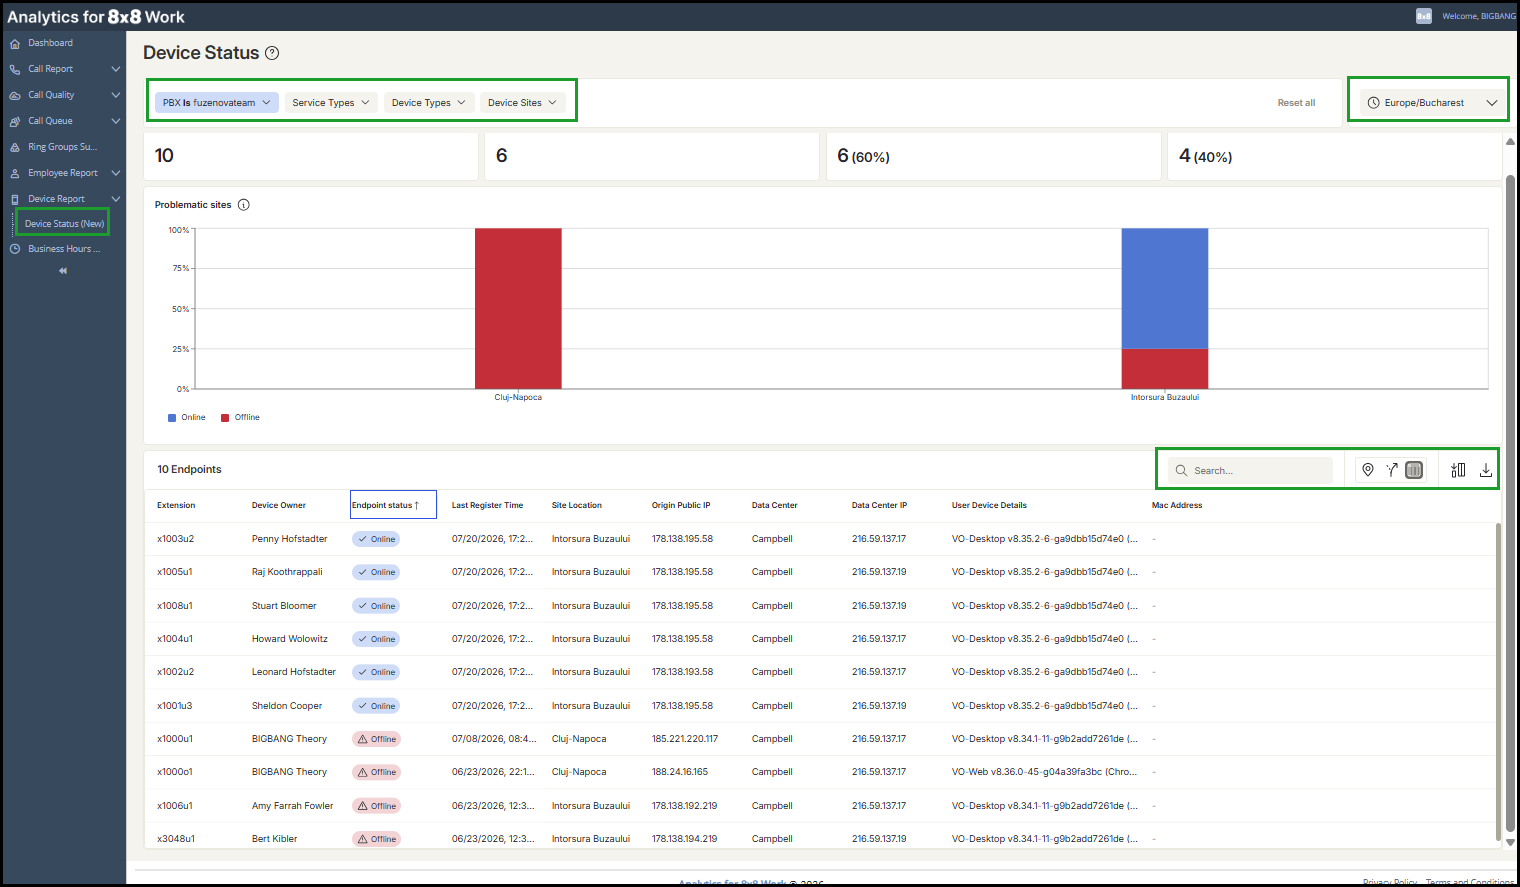The height and width of the screenshot is (887, 1520).
Task: Click the red Cluj-Napoca offline bar
Action: click(x=518, y=308)
